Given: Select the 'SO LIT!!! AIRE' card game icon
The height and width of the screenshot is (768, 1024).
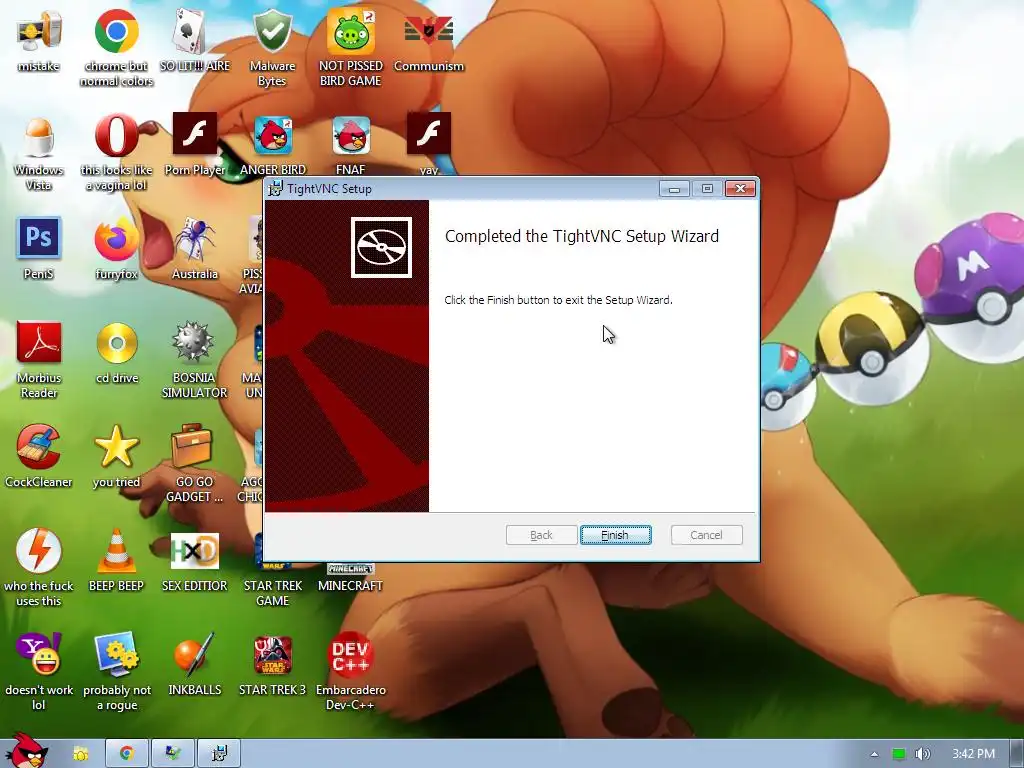Looking at the screenshot, I should click(195, 40).
